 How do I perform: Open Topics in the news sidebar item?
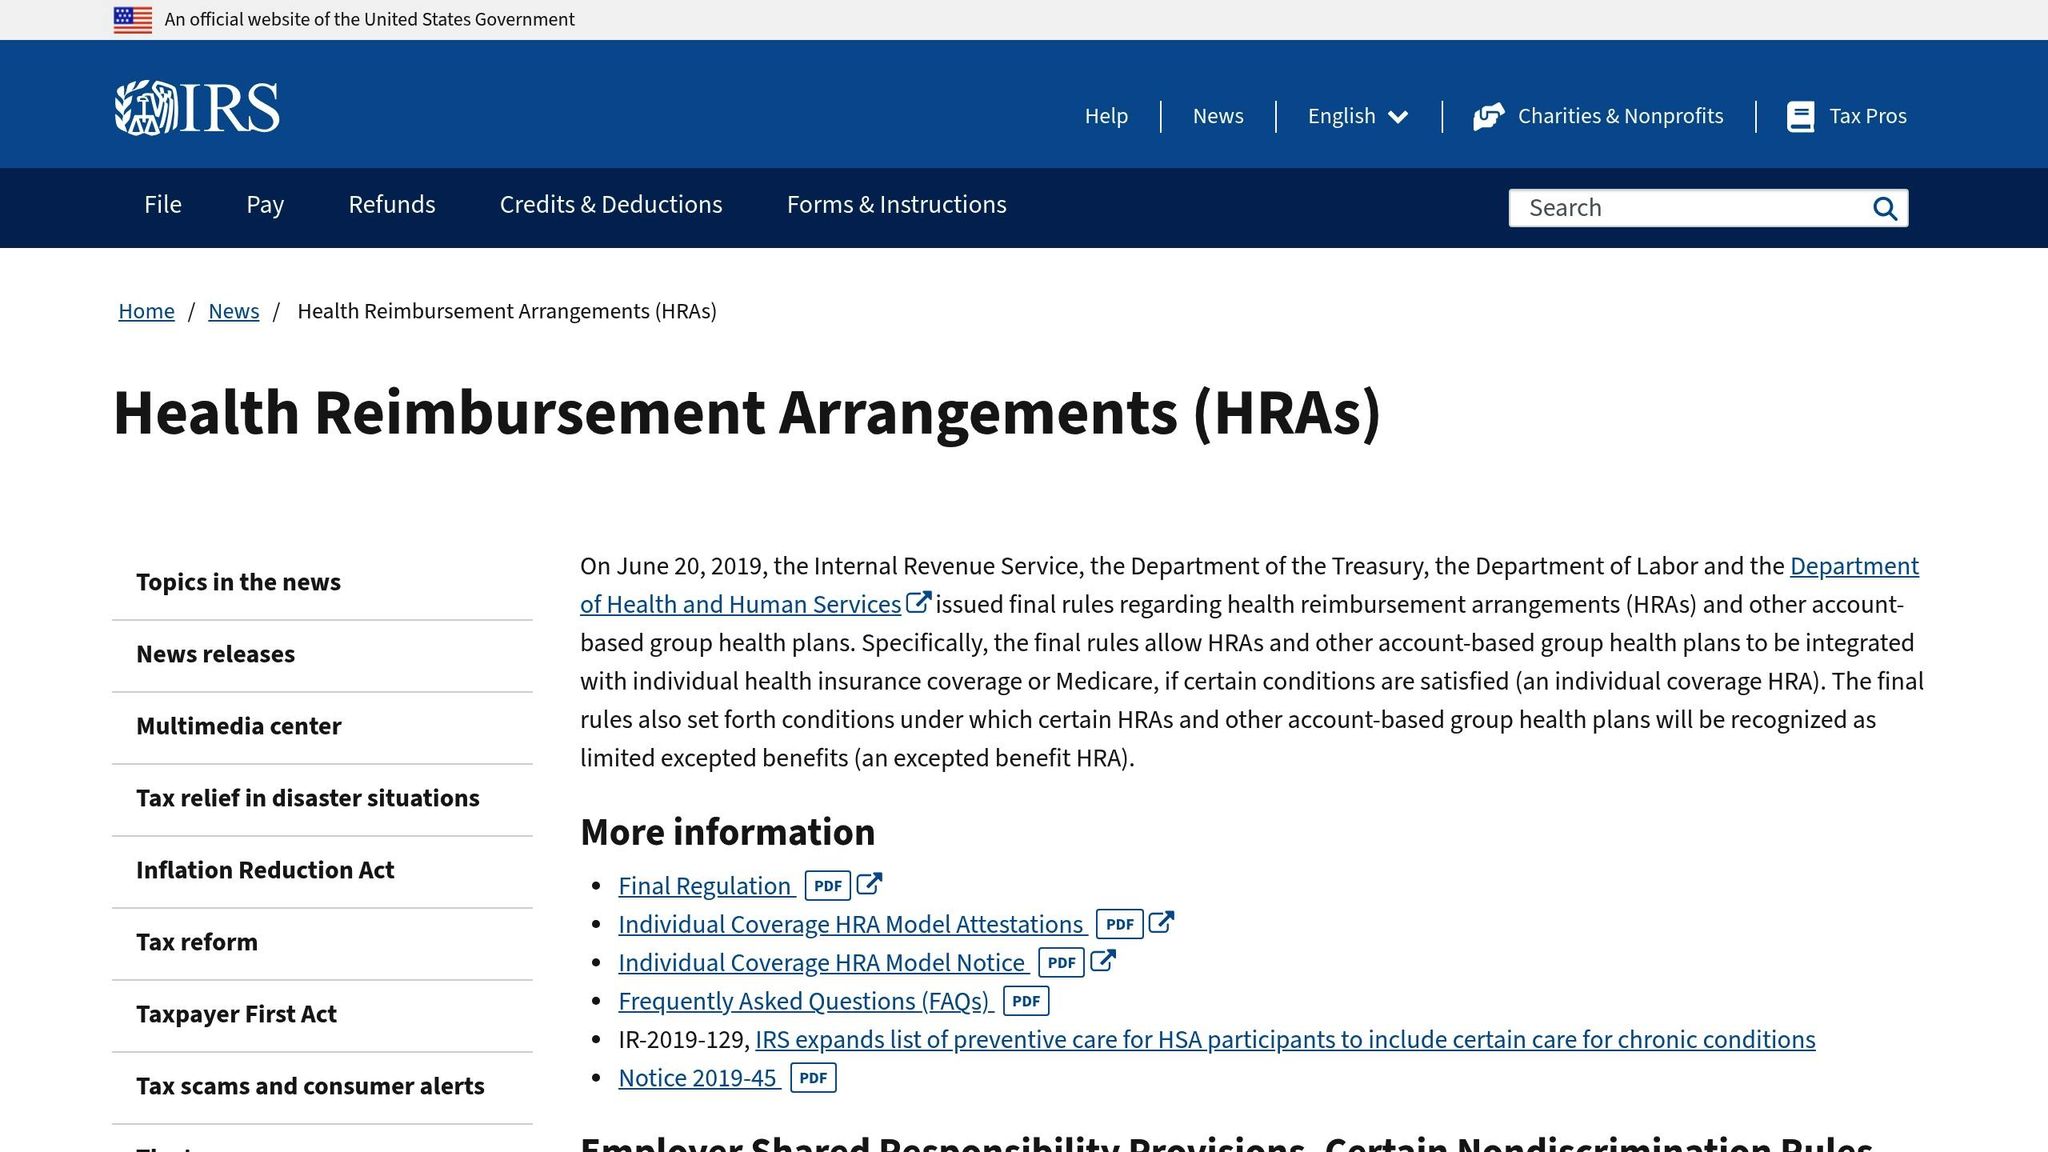coord(322,583)
